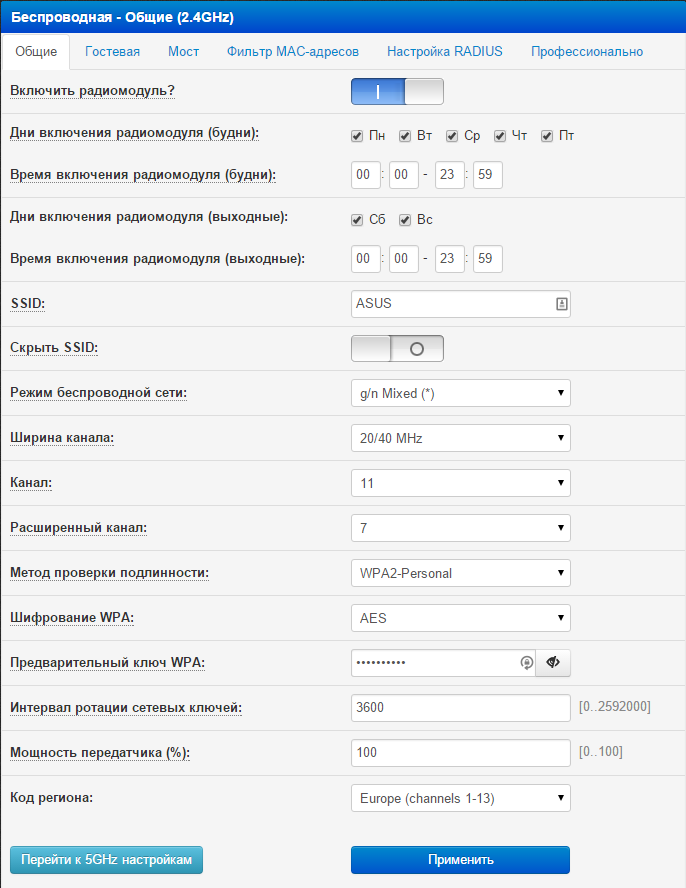This screenshot has height=888, width=686.
Task: Open the authentication method WPA2-Personal dropdown
Action: click(460, 573)
